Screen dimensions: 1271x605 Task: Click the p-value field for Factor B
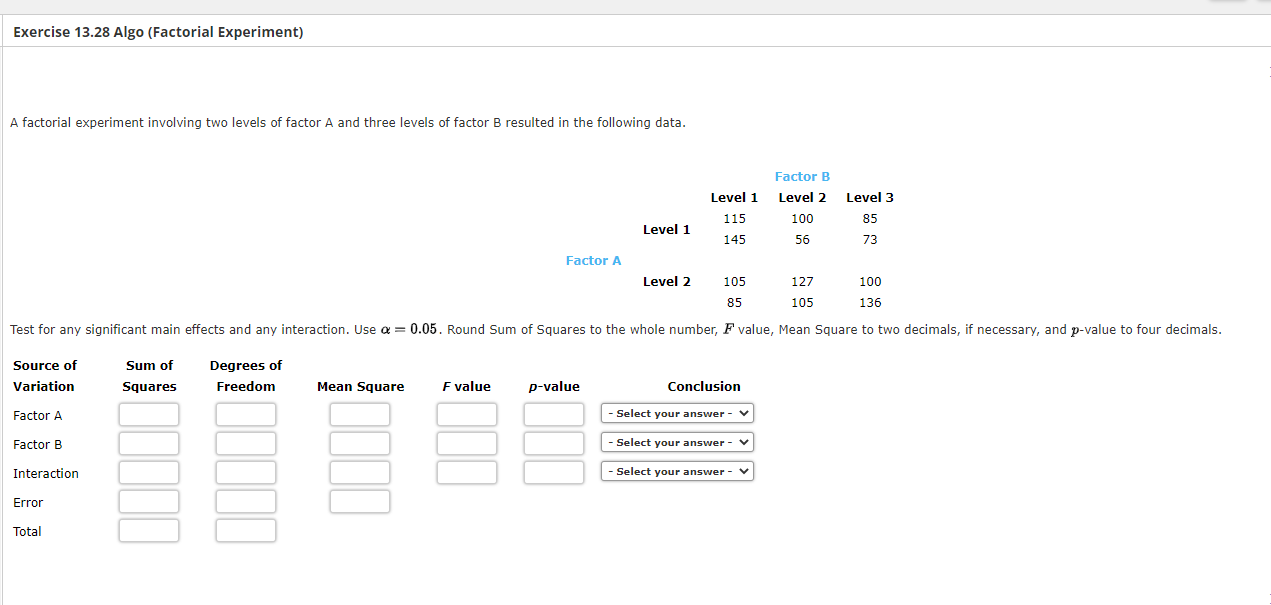[x=554, y=443]
